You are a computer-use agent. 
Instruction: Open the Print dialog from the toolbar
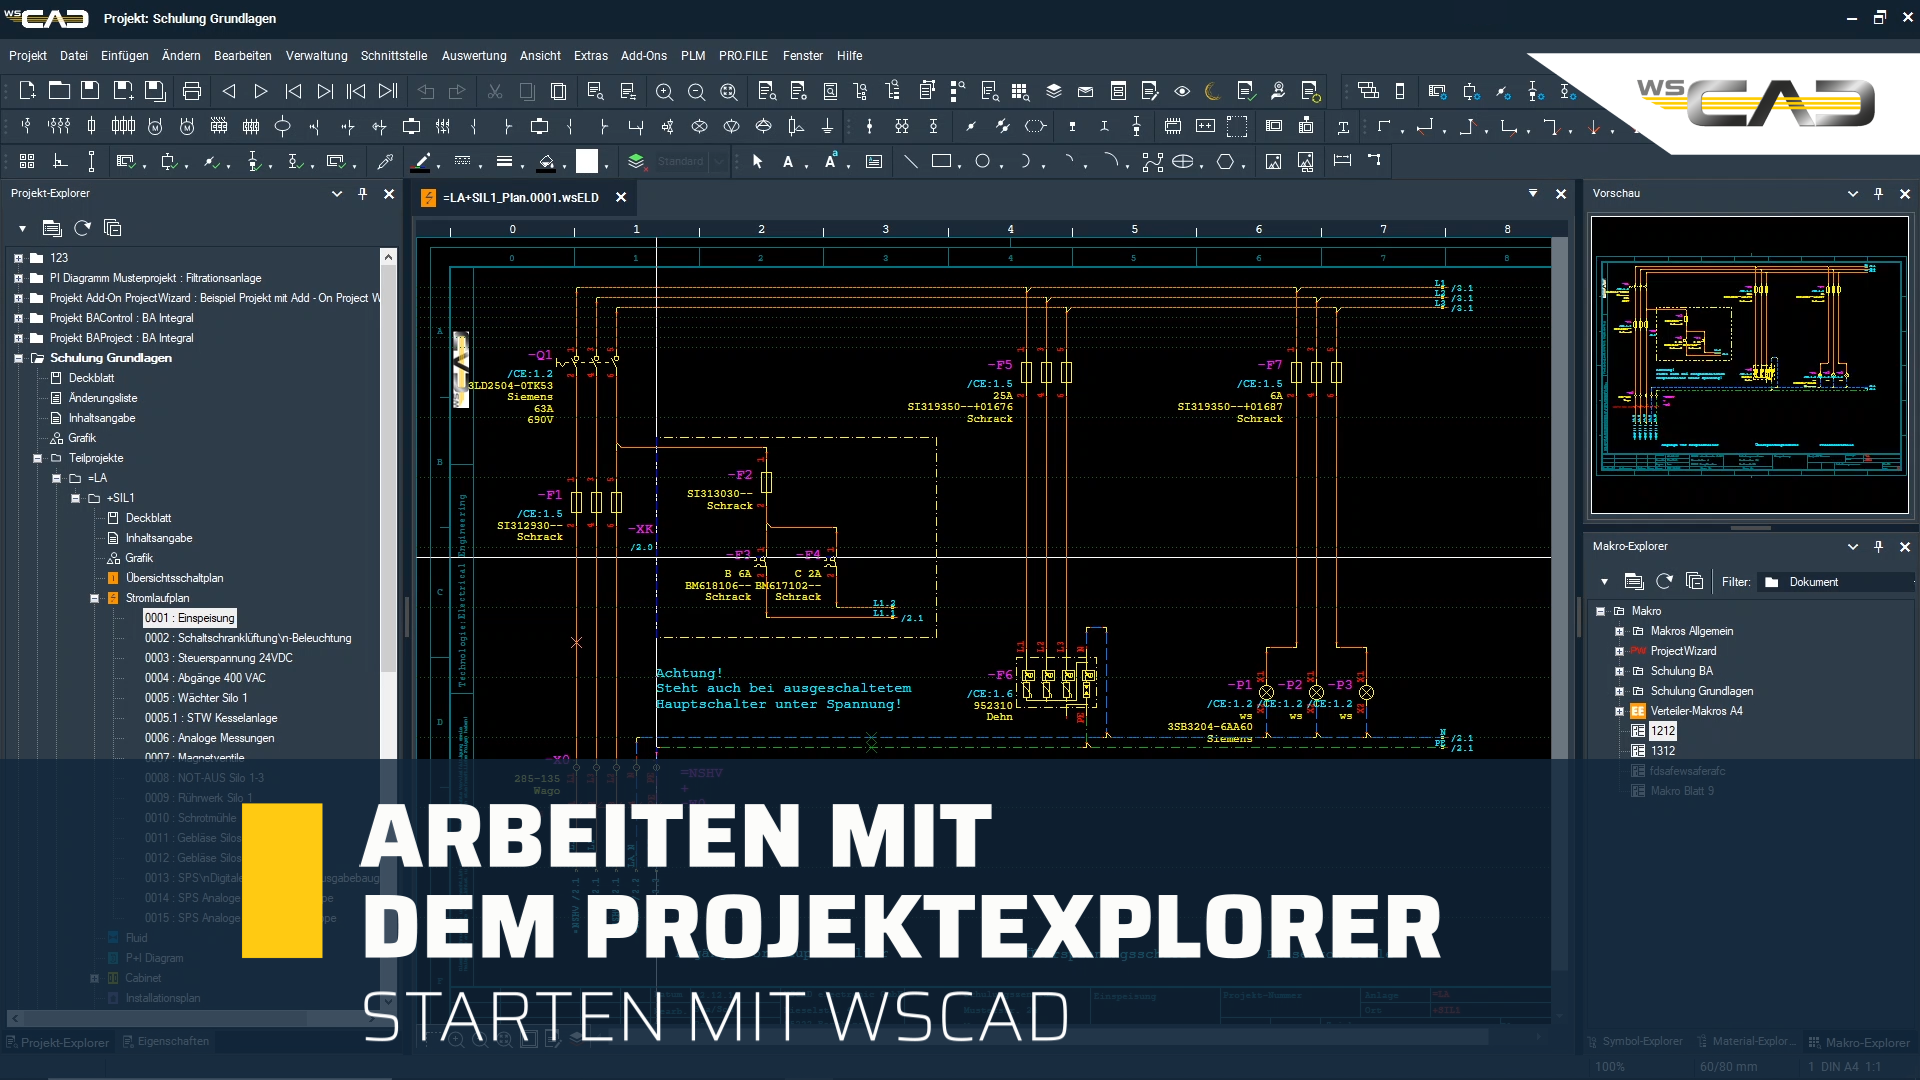click(191, 91)
